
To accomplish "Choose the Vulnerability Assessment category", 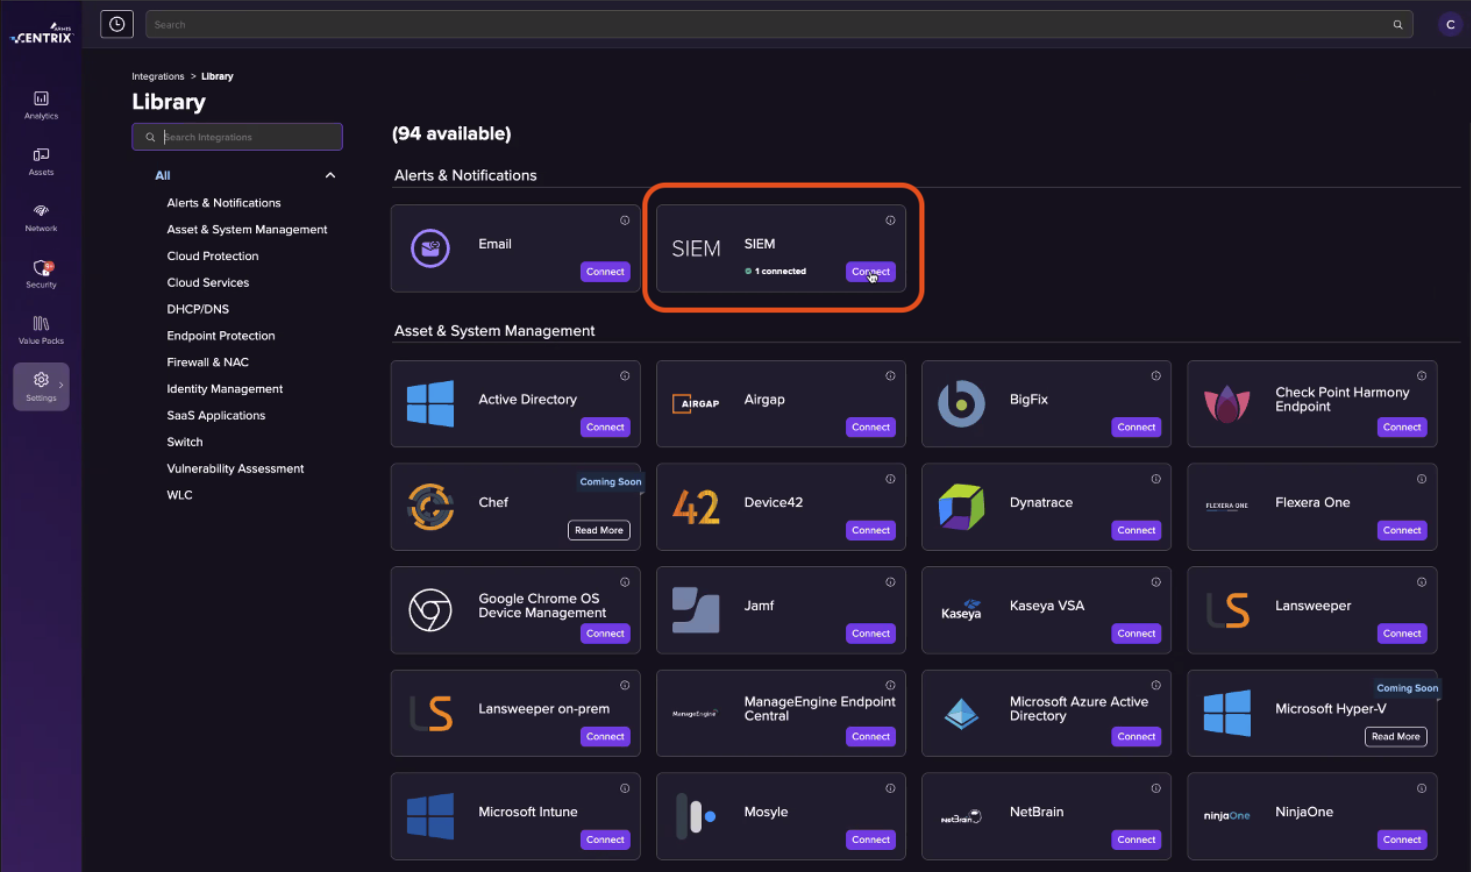I will (x=235, y=469).
